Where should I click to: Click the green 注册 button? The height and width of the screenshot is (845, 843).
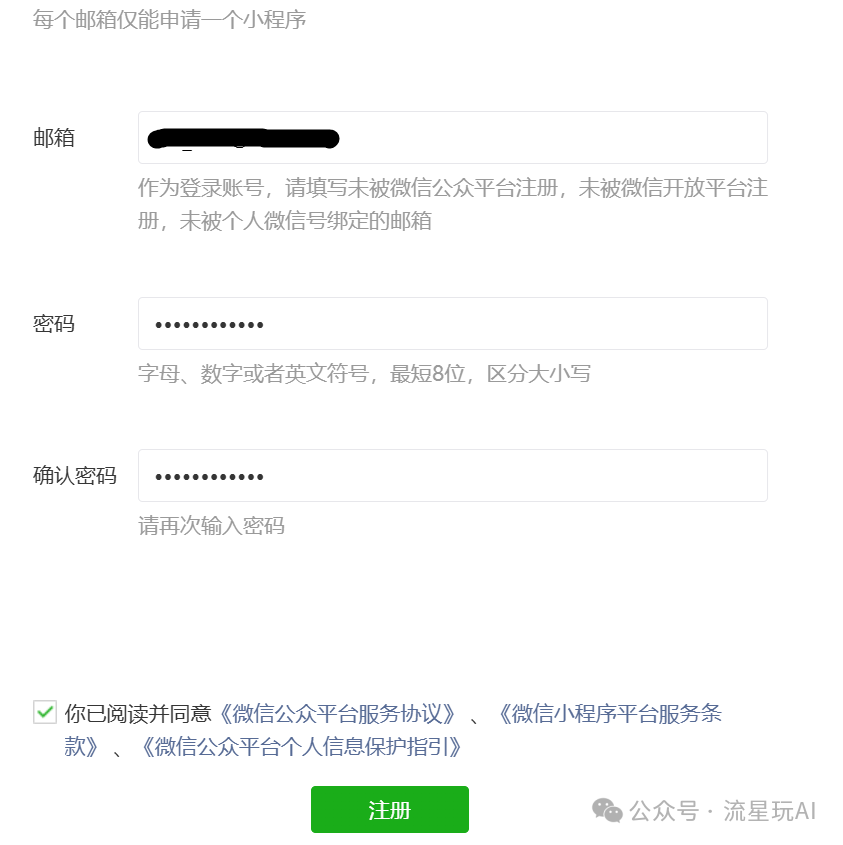(x=389, y=810)
